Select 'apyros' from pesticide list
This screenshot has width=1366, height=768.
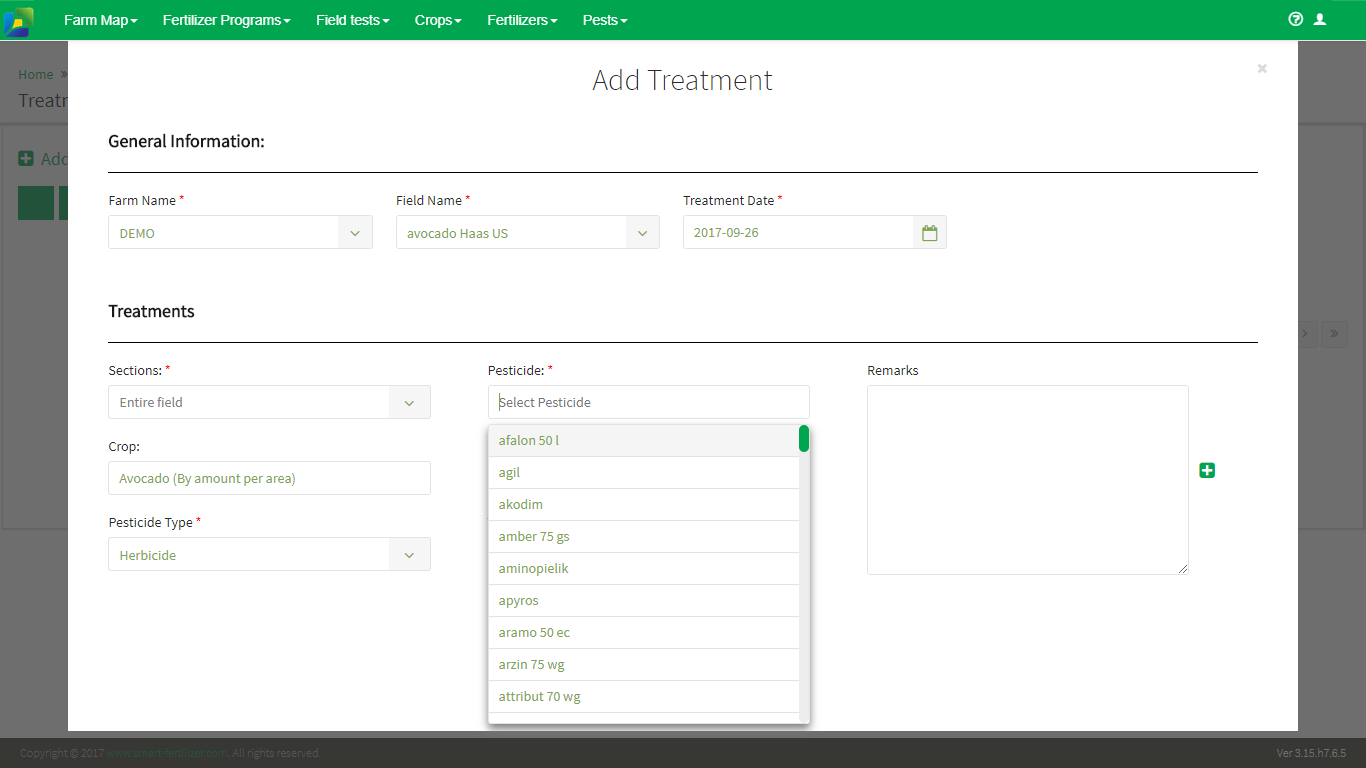[644, 601]
